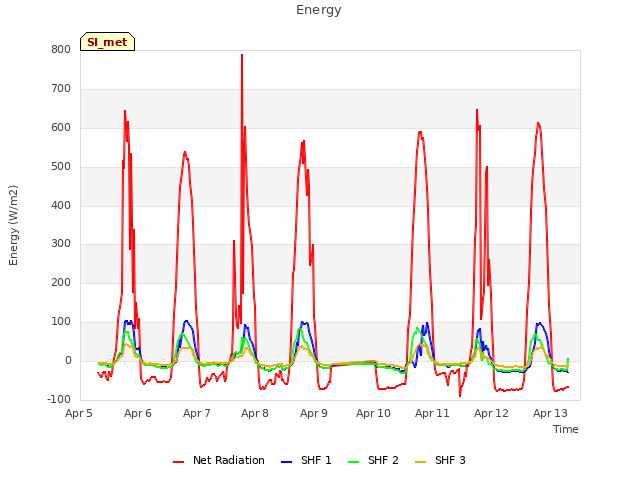The image size is (640, 480).
Task: Click the 400 y-axis tick label
Action: click(x=61, y=205)
